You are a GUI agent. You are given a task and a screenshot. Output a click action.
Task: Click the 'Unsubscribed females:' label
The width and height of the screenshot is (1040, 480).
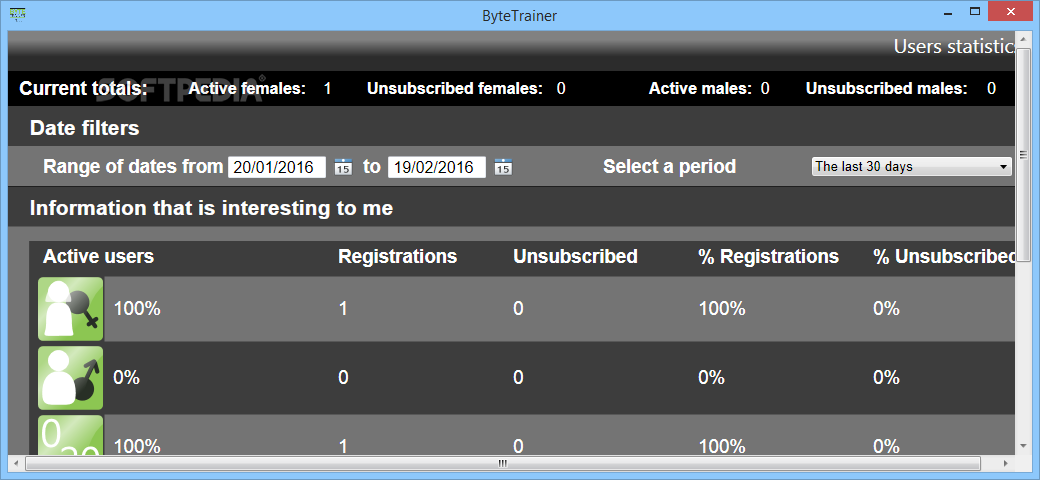455,89
